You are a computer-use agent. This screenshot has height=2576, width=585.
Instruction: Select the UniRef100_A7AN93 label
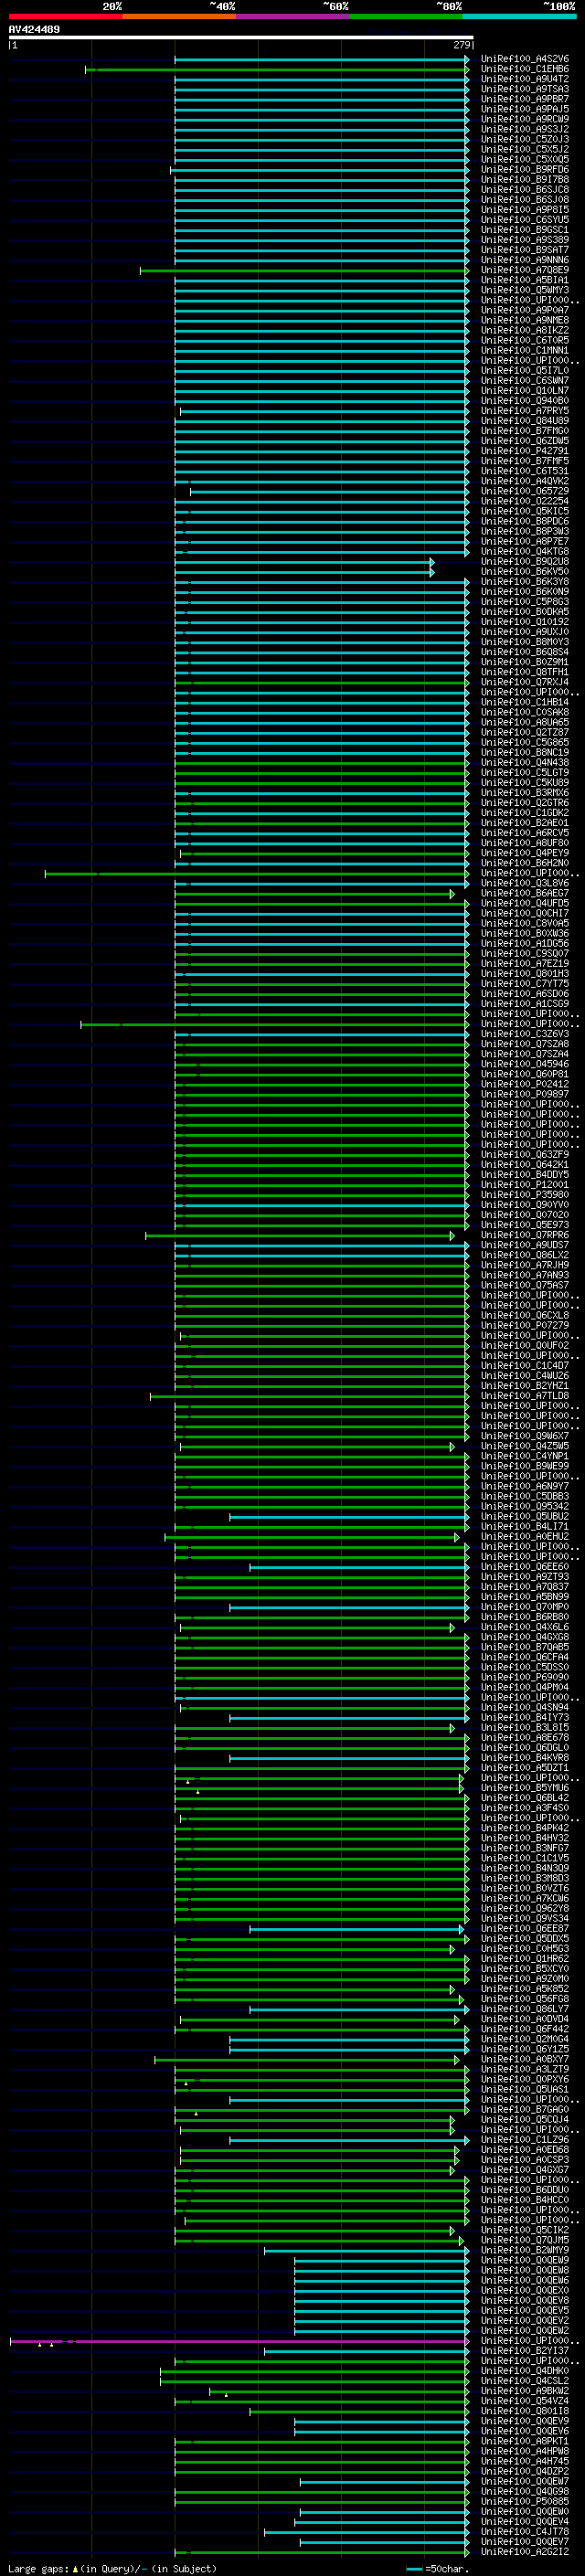pyautogui.click(x=525, y=1275)
